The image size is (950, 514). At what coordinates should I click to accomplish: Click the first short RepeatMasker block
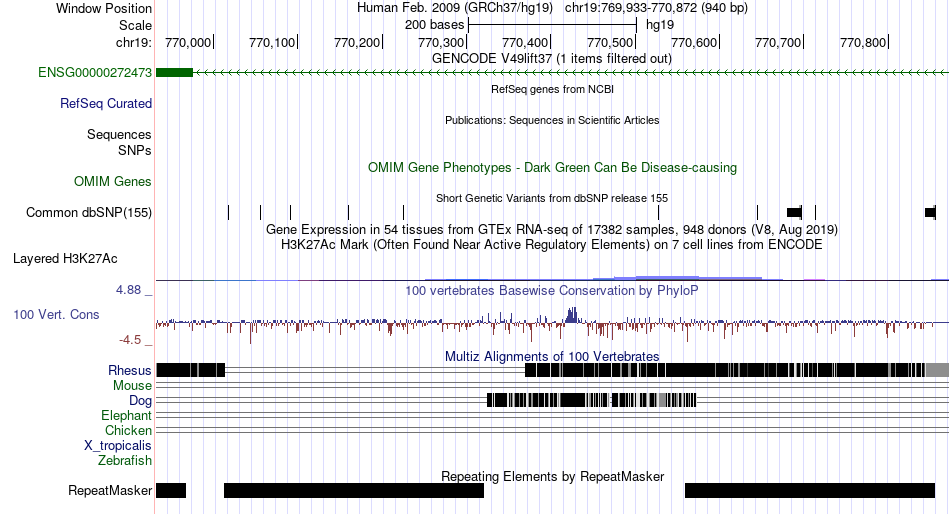(x=171, y=490)
